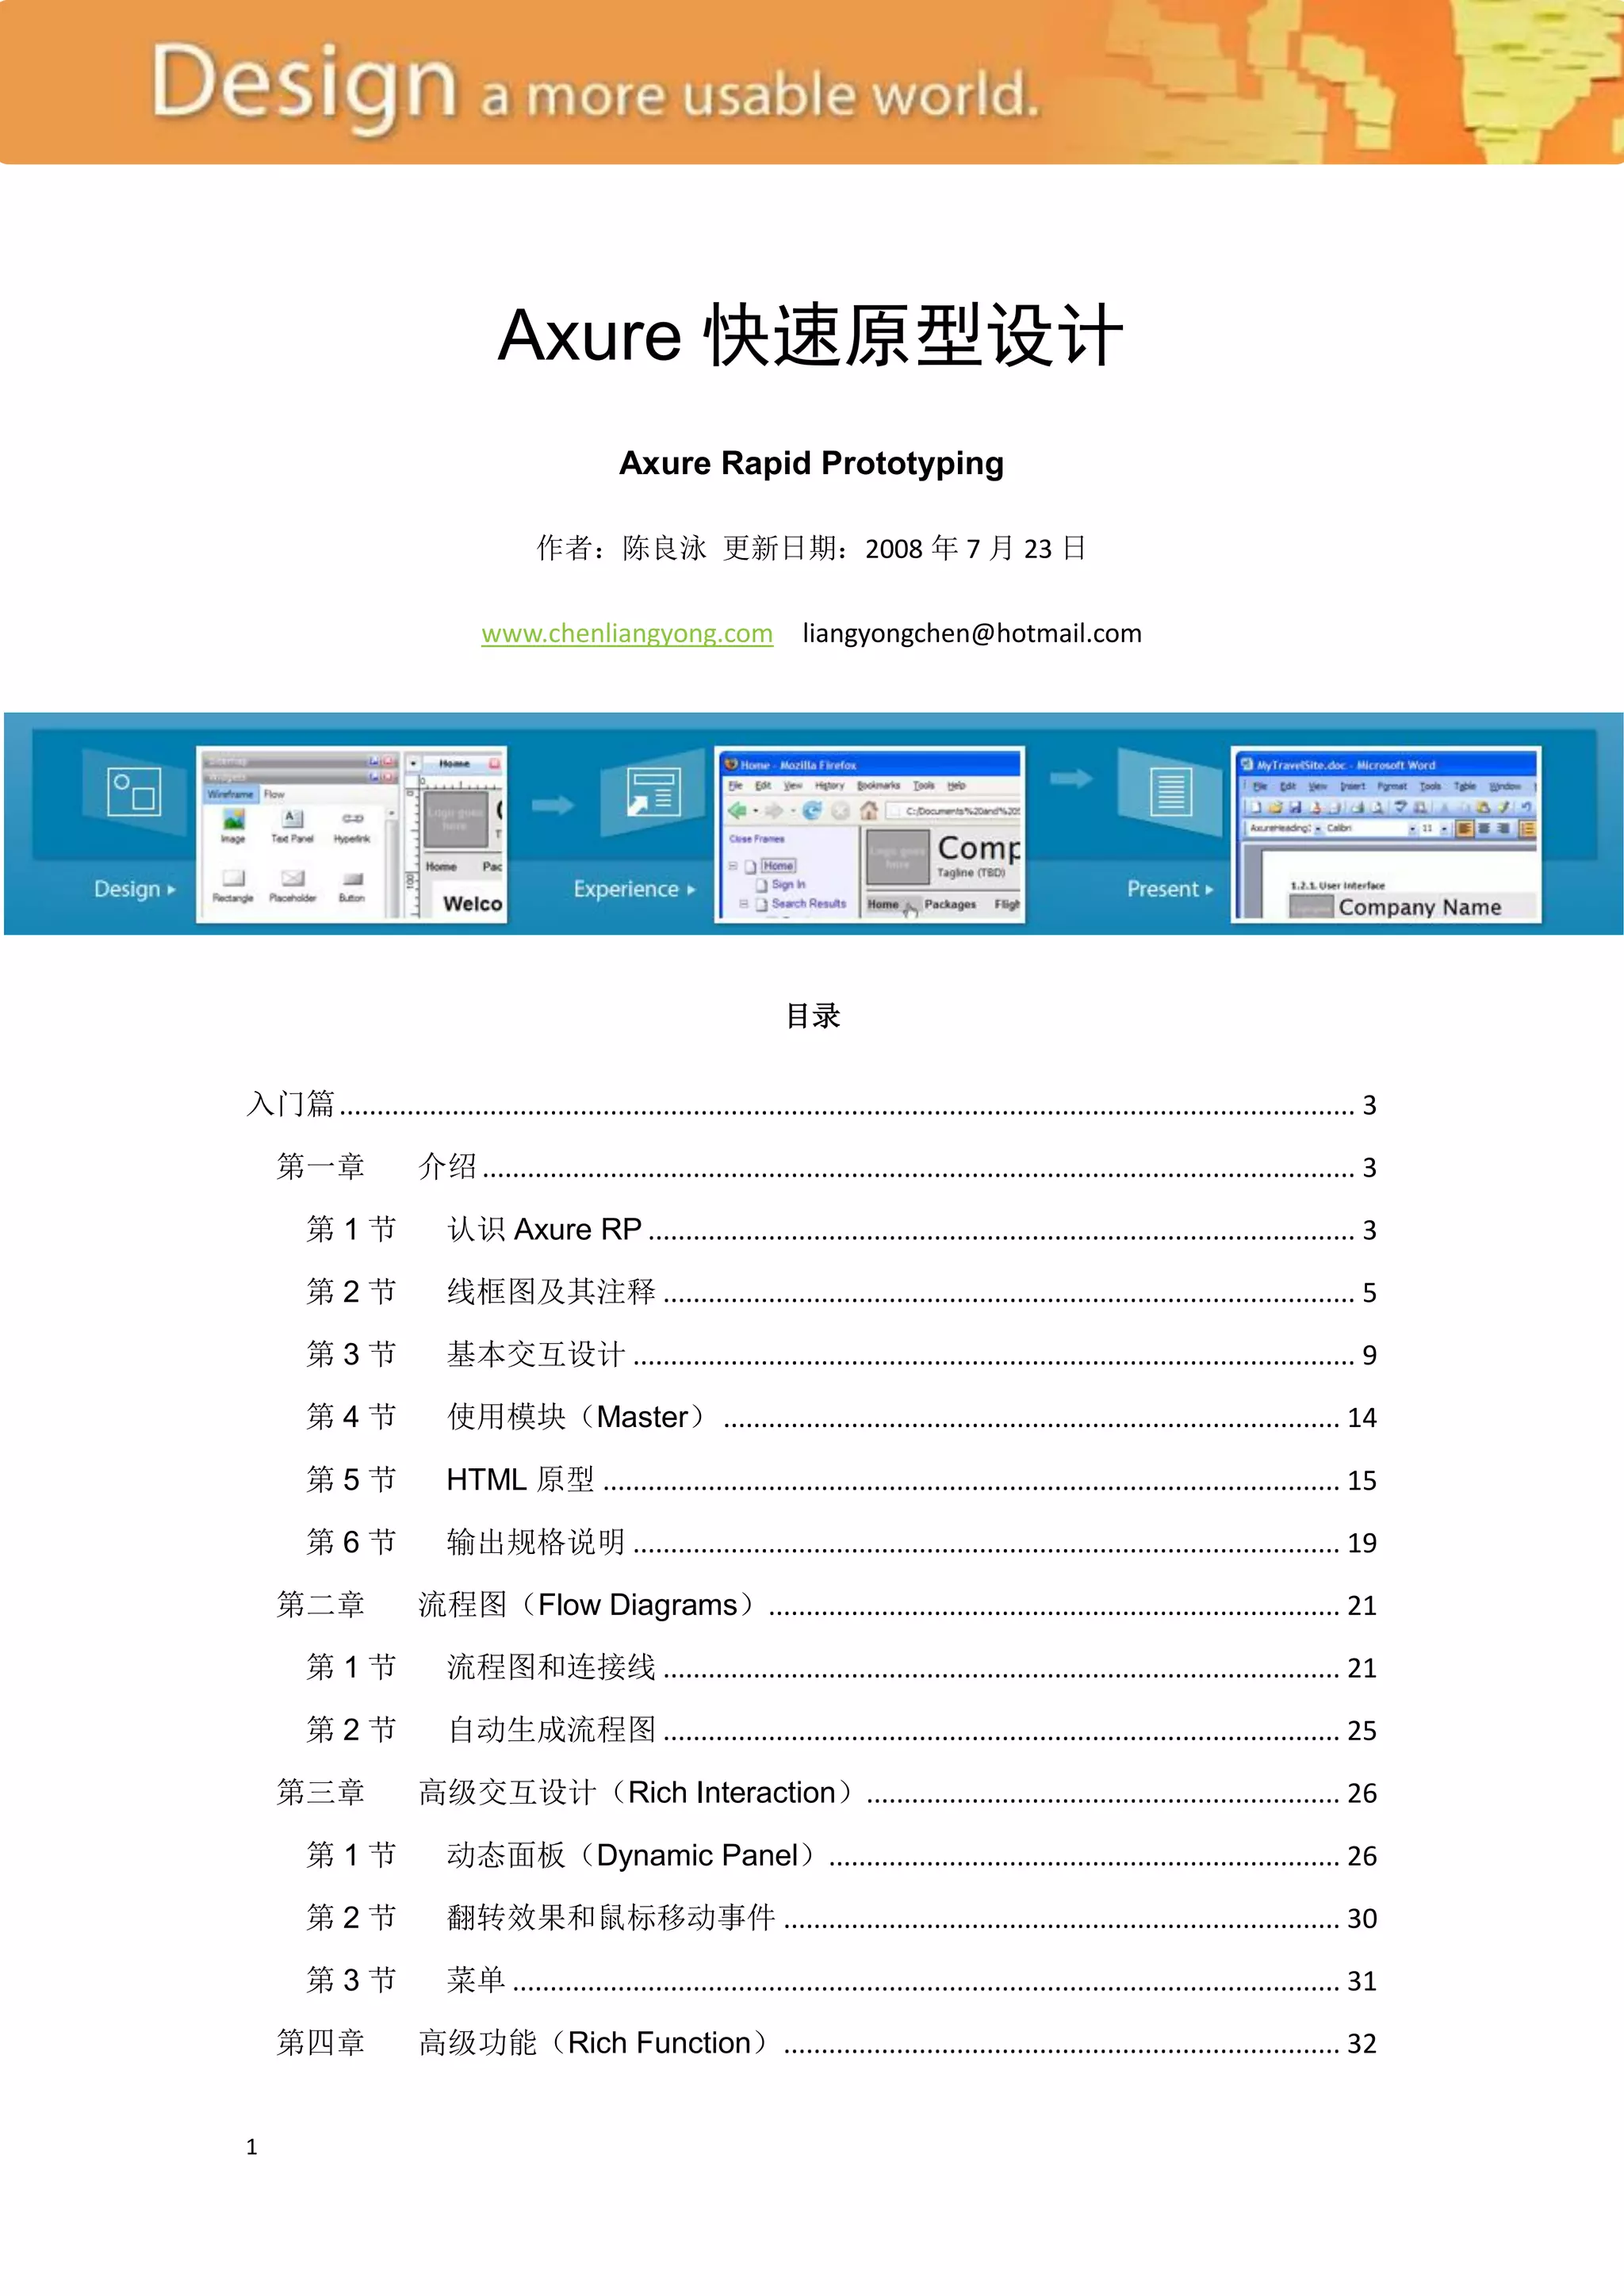Image resolution: width=1624 pixels, height=2296 pixels.
Task: Click the Microsoft Word screenshot thumbnail
Action: tap(1385, 833)
